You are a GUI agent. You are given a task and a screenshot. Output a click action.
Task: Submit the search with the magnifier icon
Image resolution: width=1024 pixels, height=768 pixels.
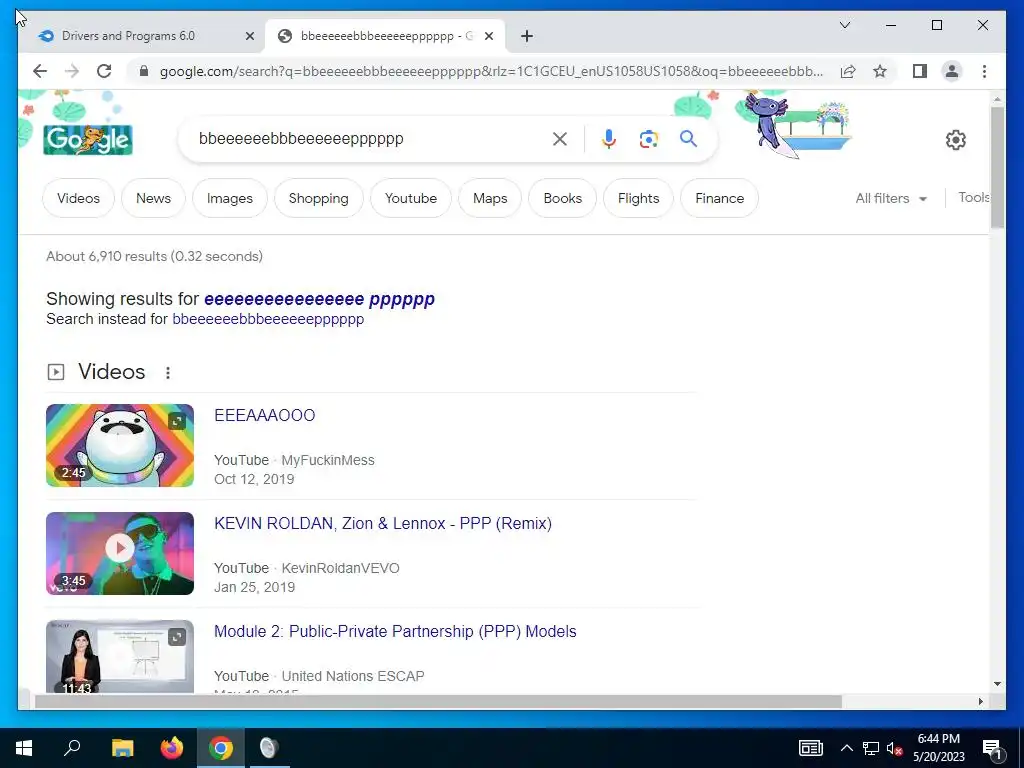coord(688,138)
